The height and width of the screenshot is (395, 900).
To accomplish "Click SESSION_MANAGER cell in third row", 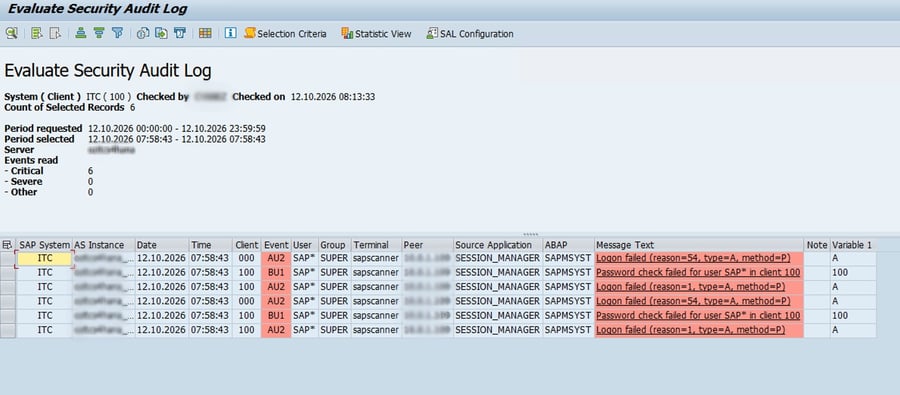I will point(498,288).
